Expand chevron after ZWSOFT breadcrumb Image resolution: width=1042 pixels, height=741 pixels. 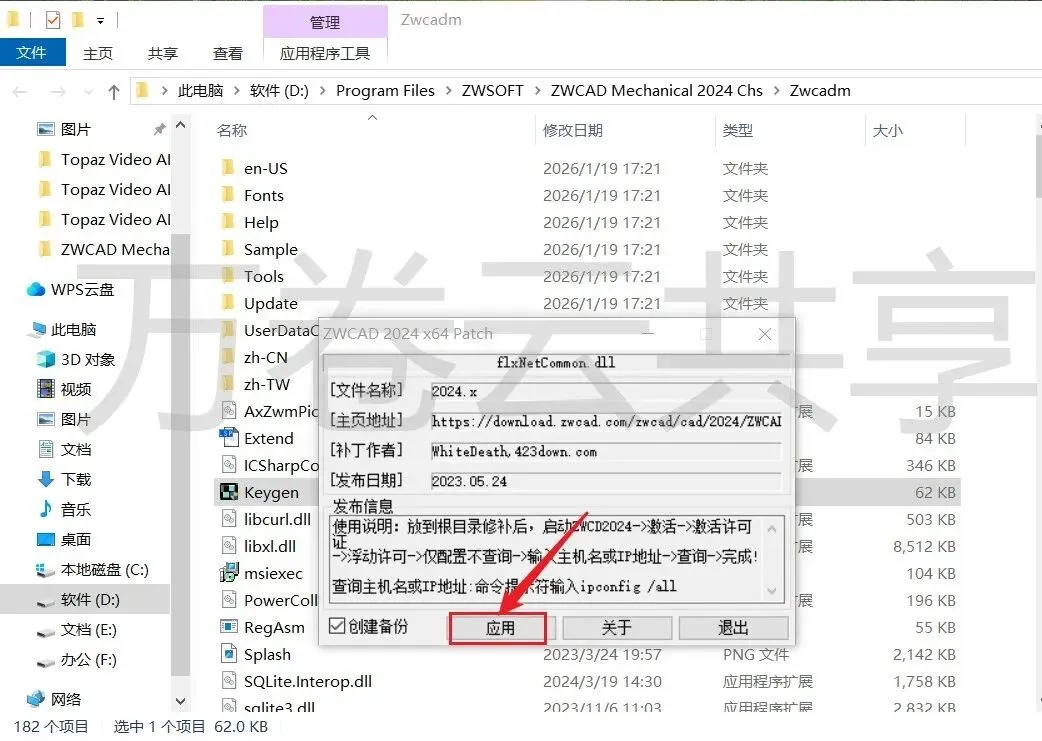[x=538, y=91]
